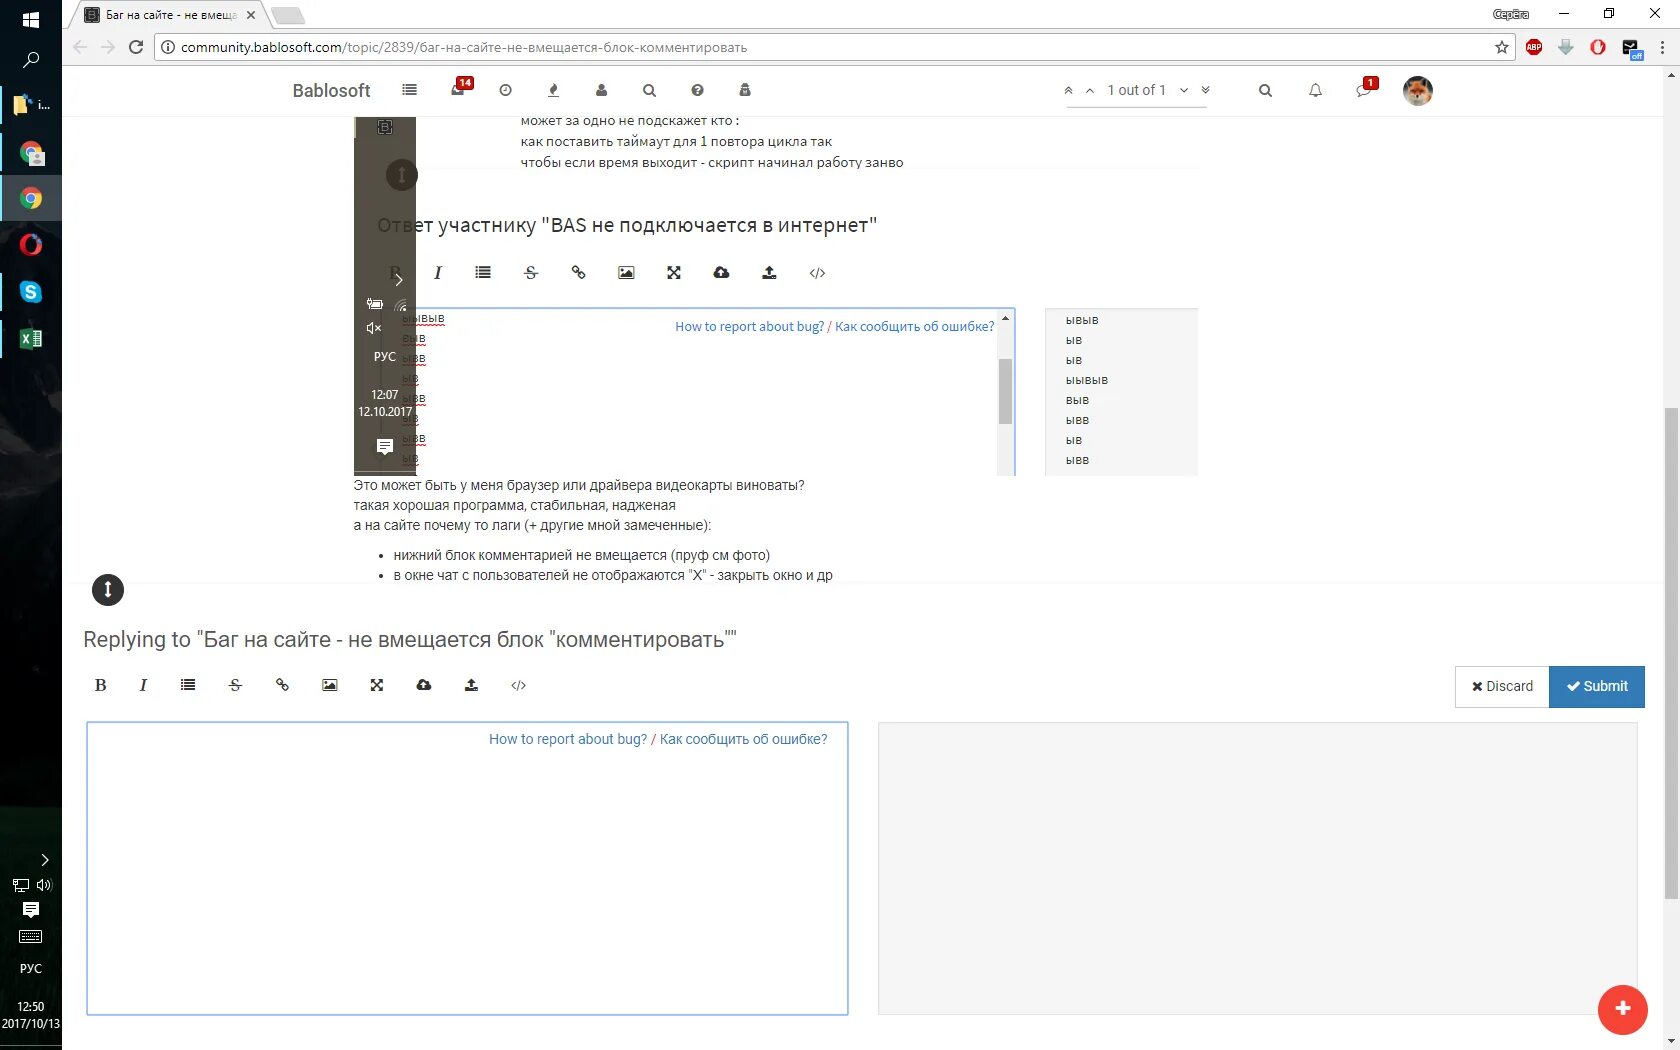Apply strikethrough in reply composer
Screen dimensions: 1680x1050
[x=235, y=685]
